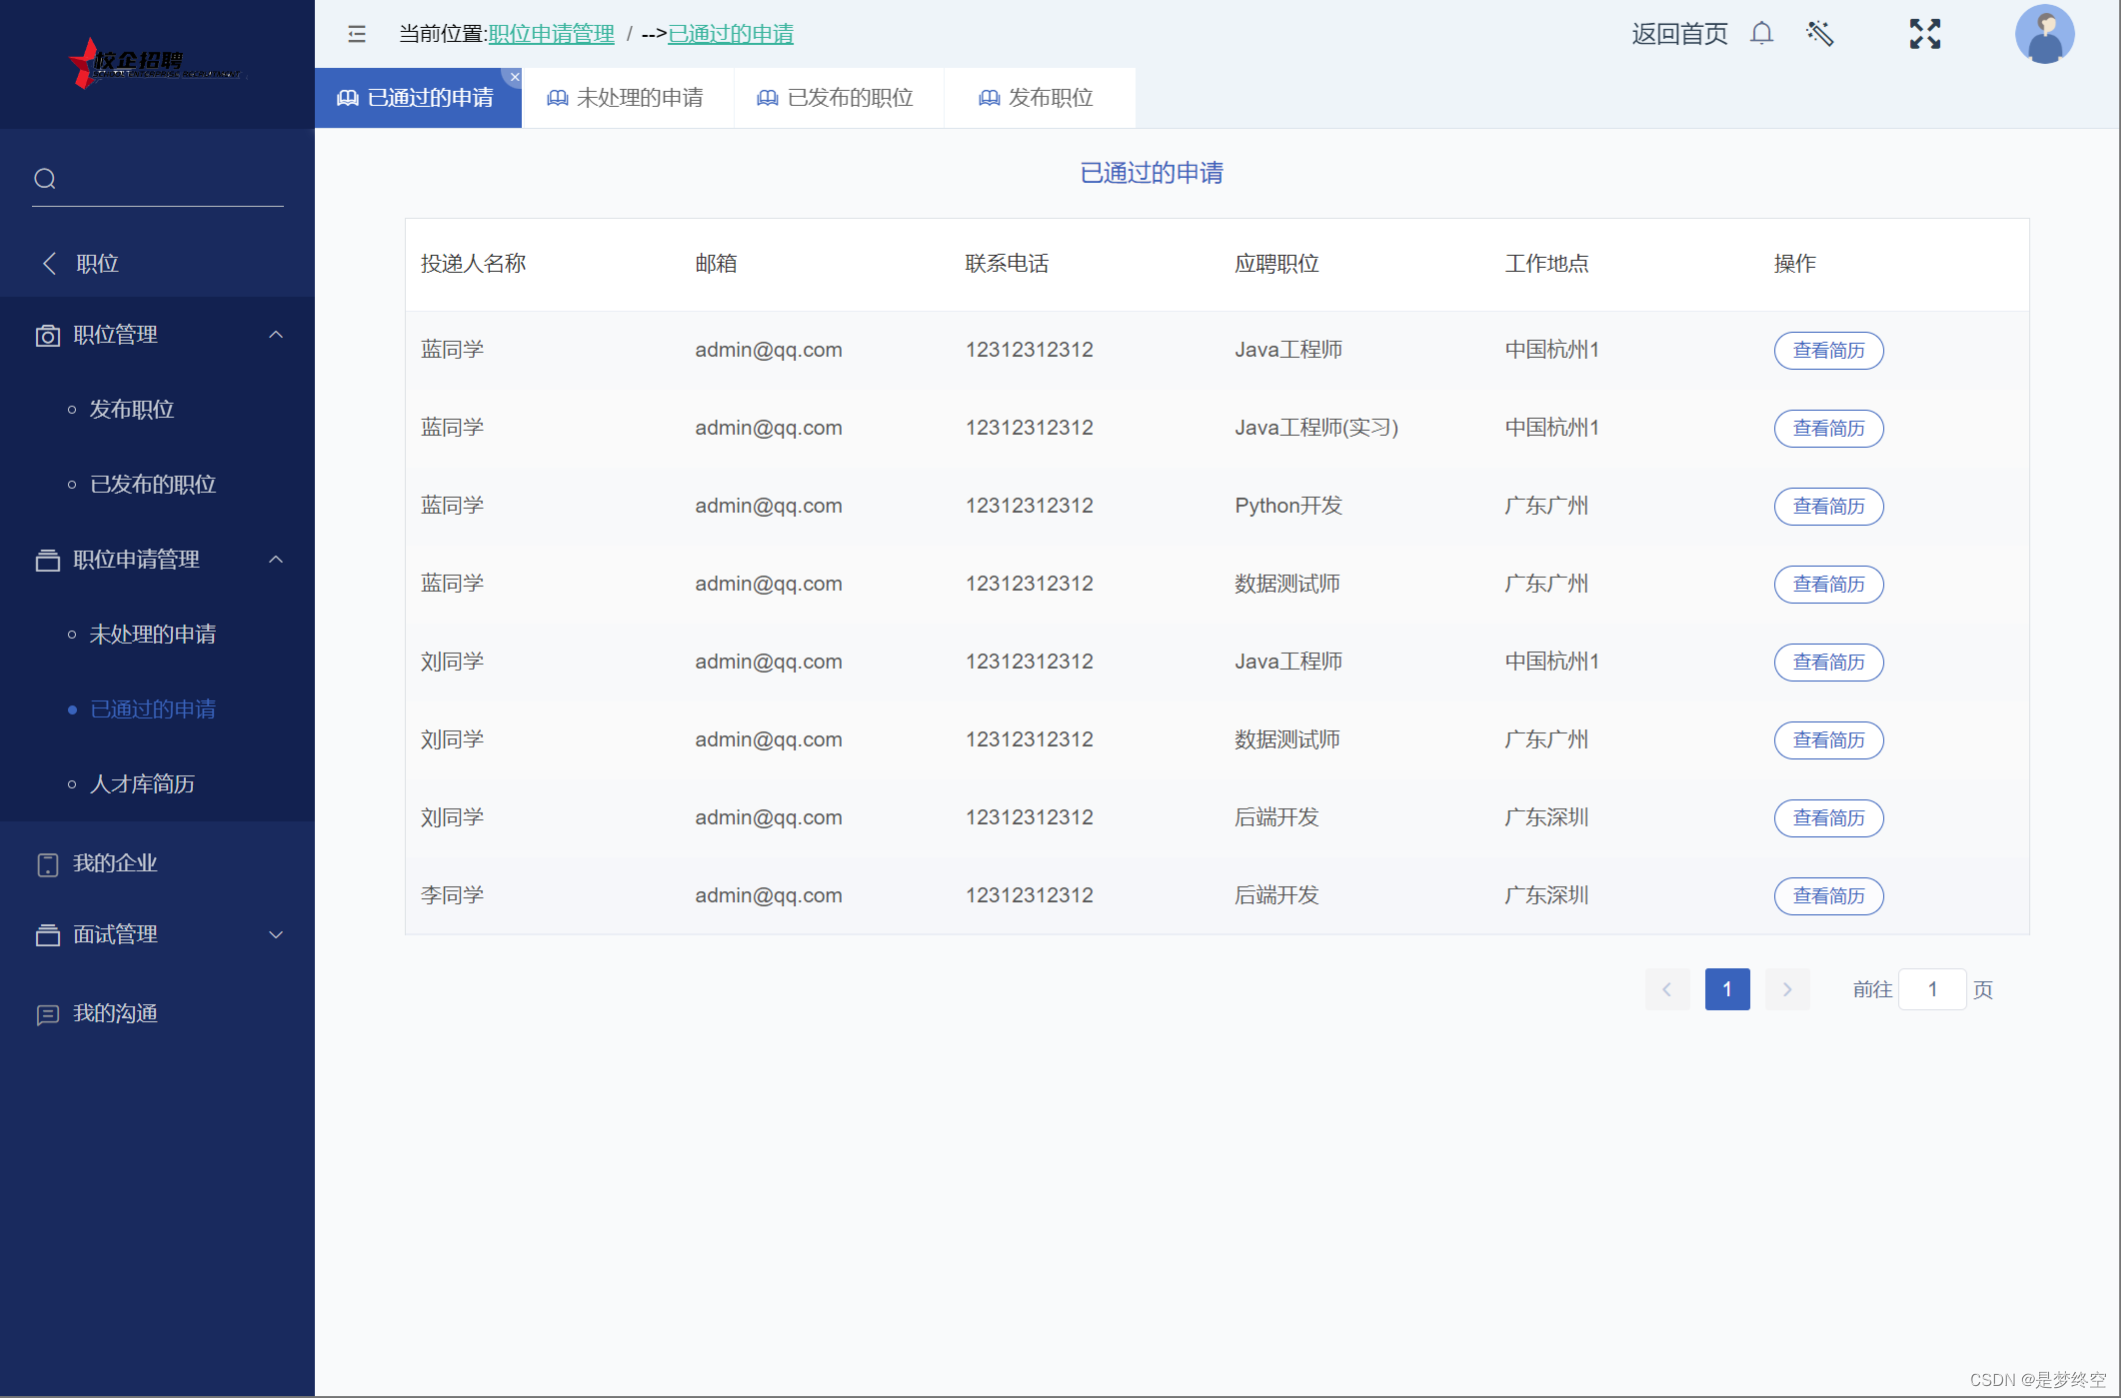Collapse the 职位申请管理 menu chevron
Screen dimensions: 2121x1398
pyautogui.click(x=276, y=560)
